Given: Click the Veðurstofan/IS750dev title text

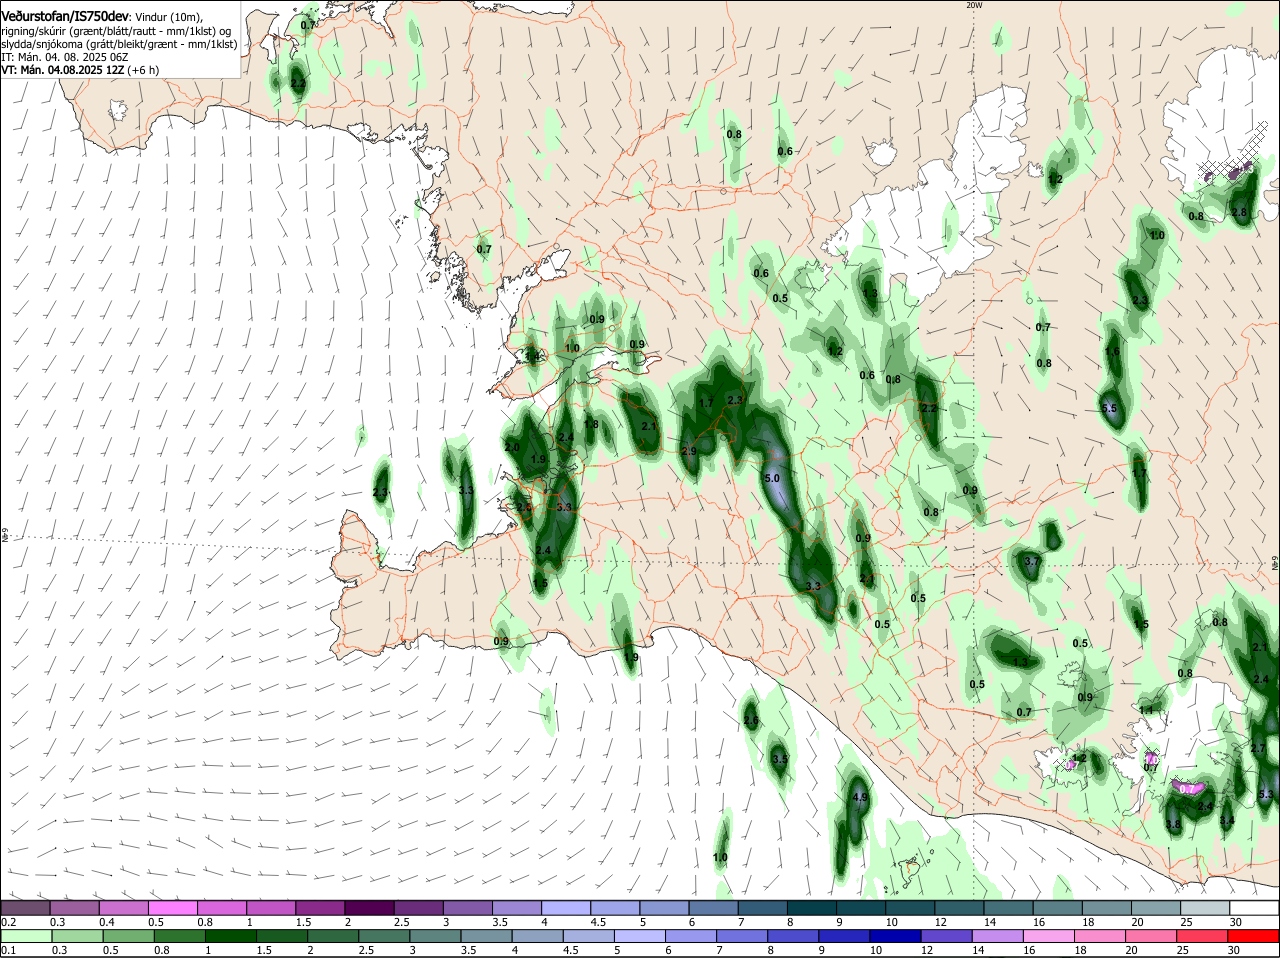Looking at the screenshot, I should pos(64,17).
